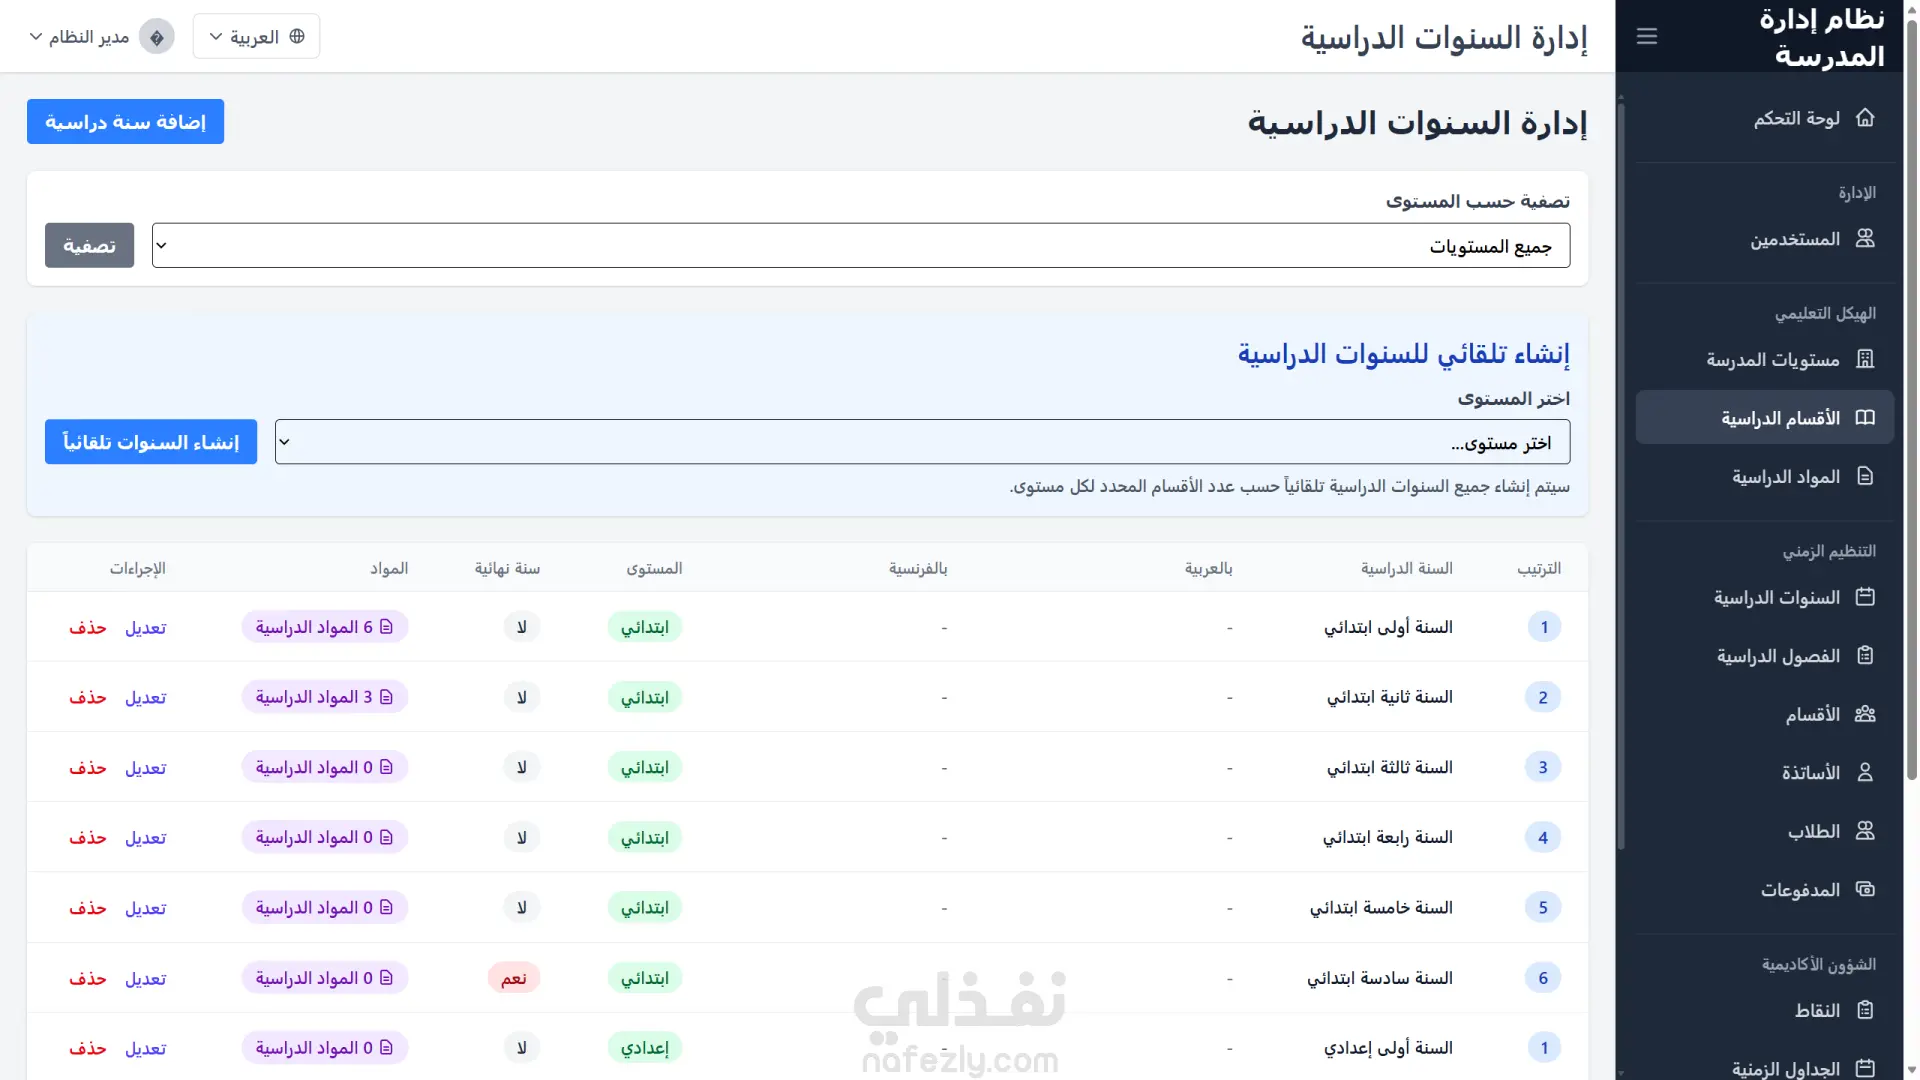Go to الفصول الدراسية in sidebar

[1778, 656]
